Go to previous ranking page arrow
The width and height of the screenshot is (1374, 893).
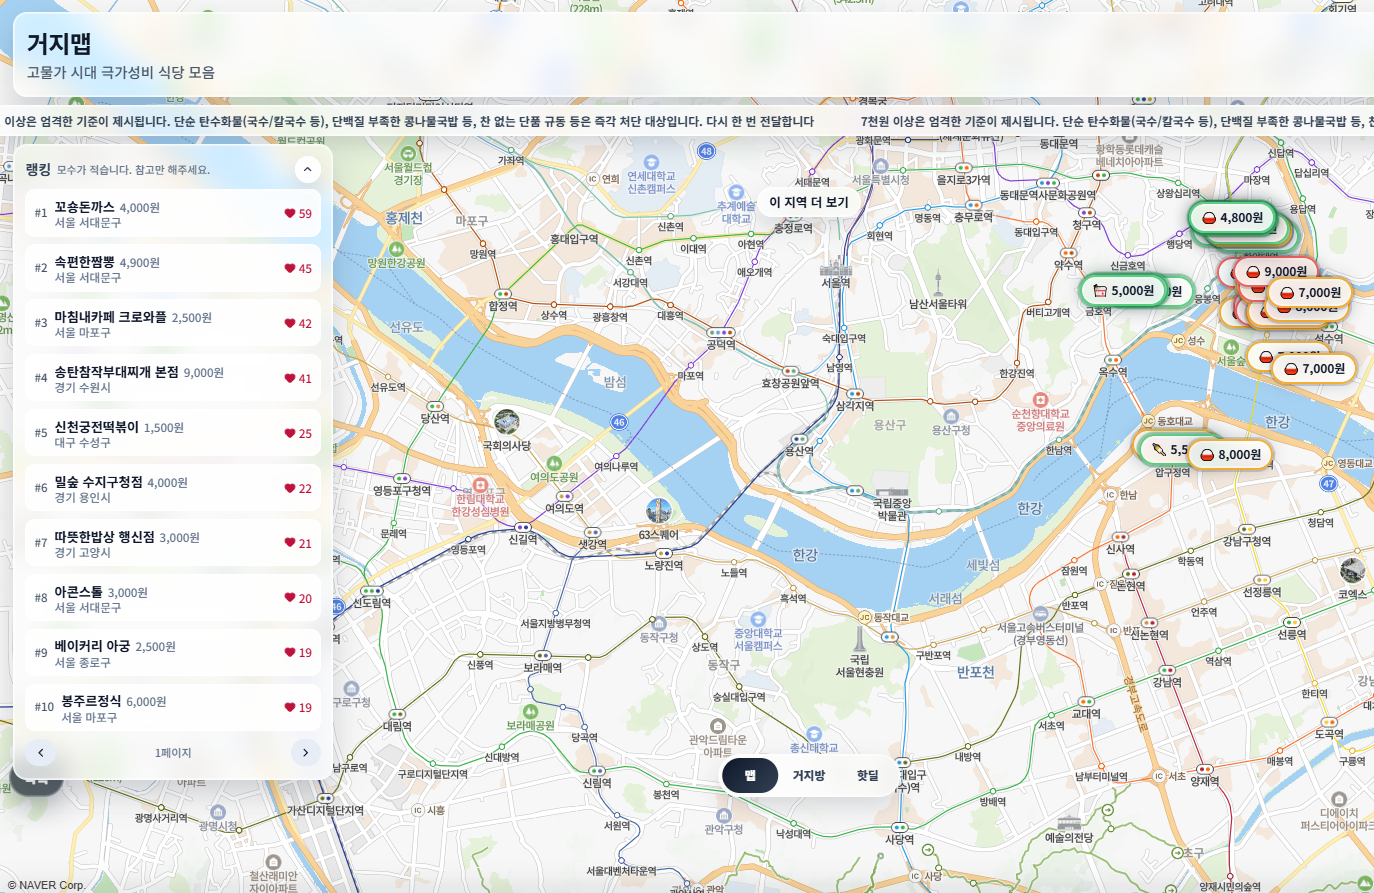click(41, 752)
